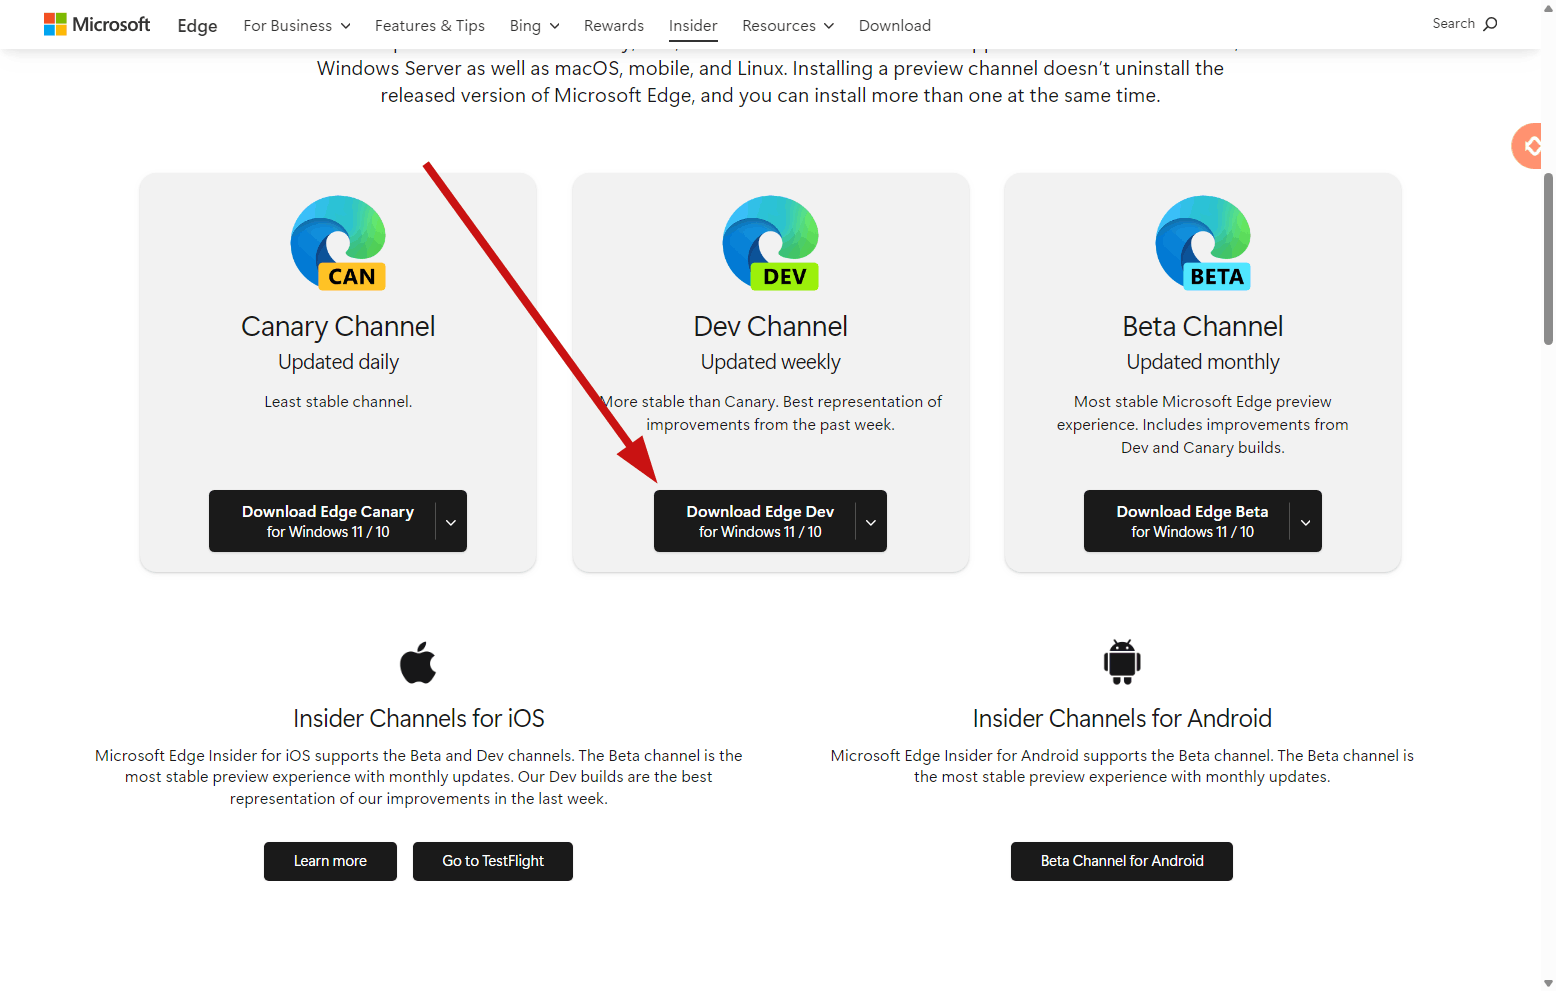Click the orange floating widget icon
This screenshot has height=991, width=1556.
click(x=1527, y=146)
